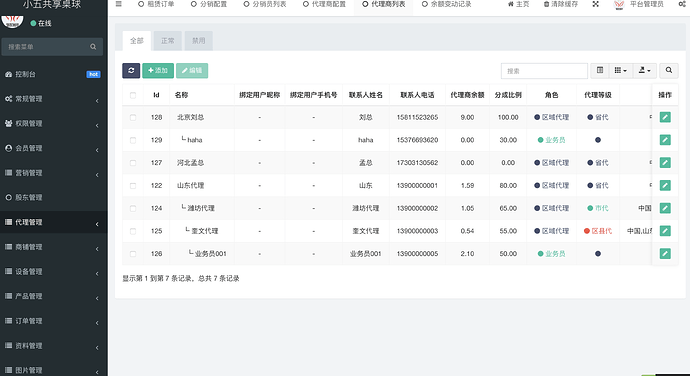Expand the 会员管理 sidebar menu
690x376 pixels.
pos(54,148)
